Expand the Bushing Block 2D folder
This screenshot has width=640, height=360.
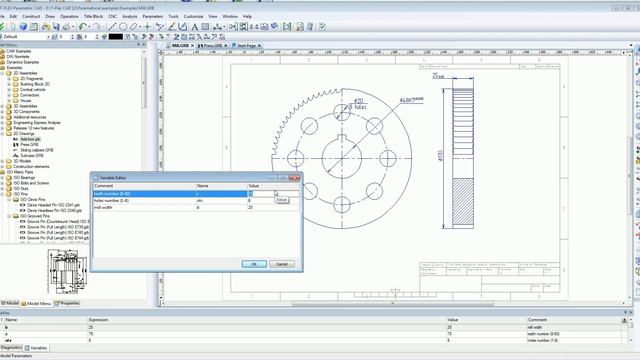[x=9, y=84]
